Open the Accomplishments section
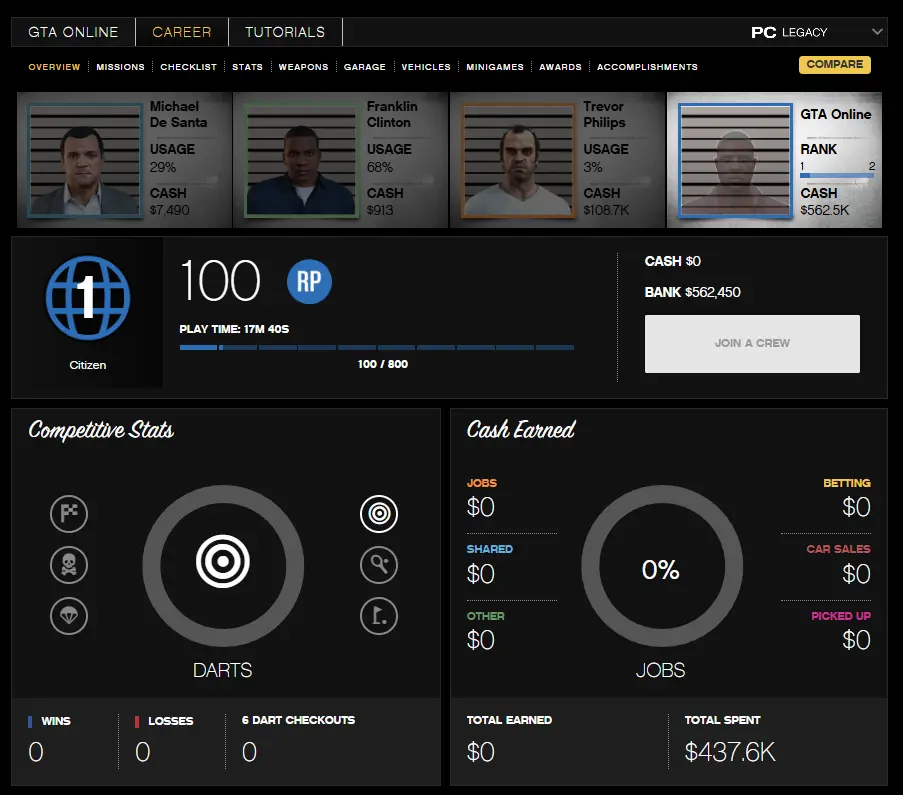903x795 pixels. pos(647,67)
